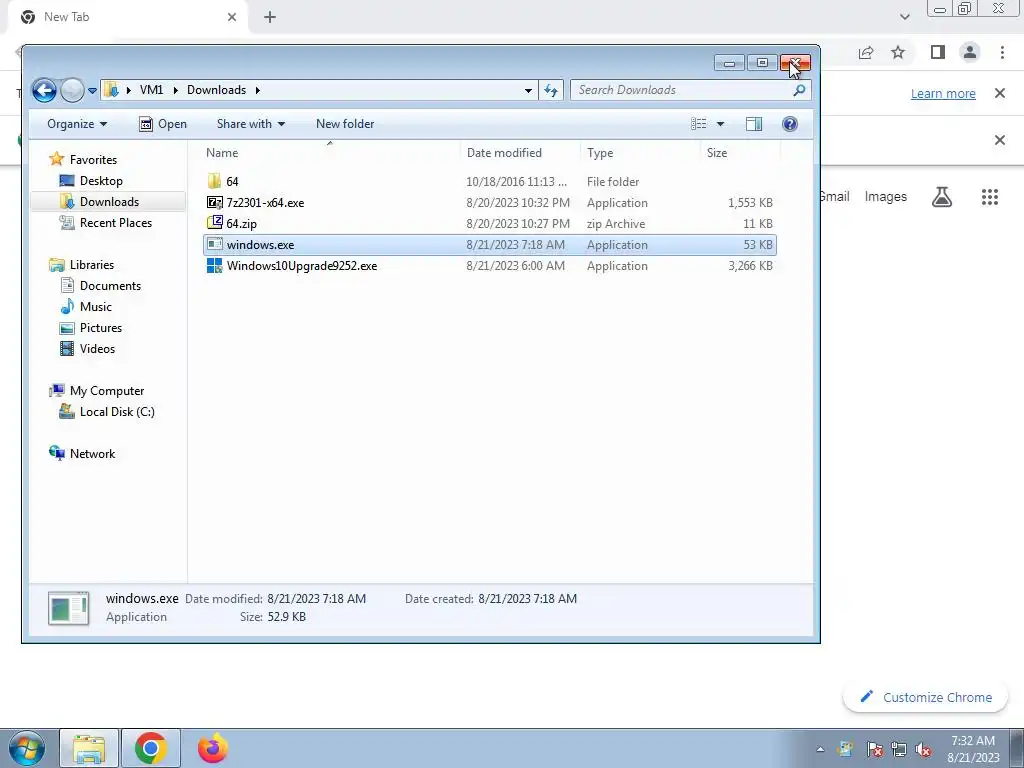
Task: Select VM1 in the address breadcrumb
Action: (x=152, y=90)
